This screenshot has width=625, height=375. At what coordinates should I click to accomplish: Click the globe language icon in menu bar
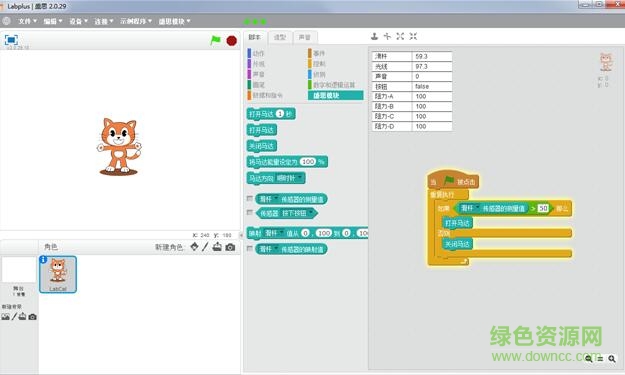pyautogui.click(x=6, y=21)
